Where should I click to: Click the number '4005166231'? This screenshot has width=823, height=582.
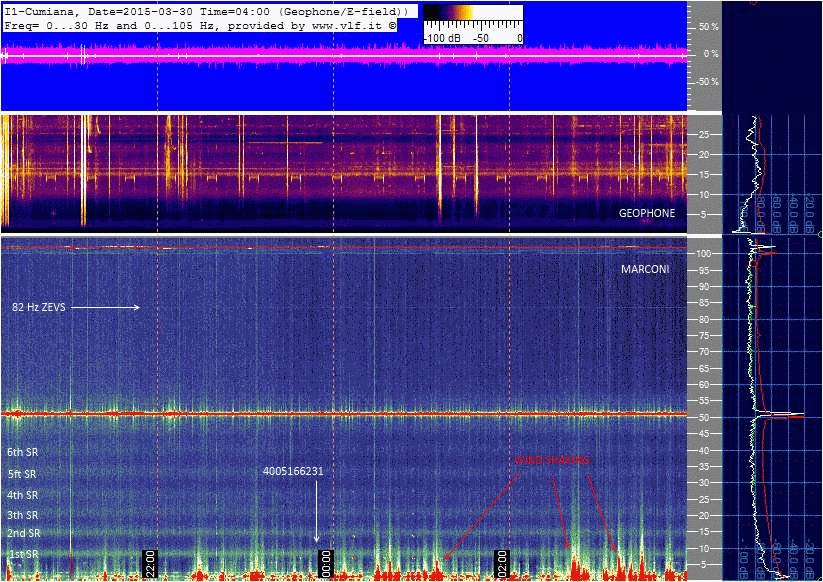[293, 471]
